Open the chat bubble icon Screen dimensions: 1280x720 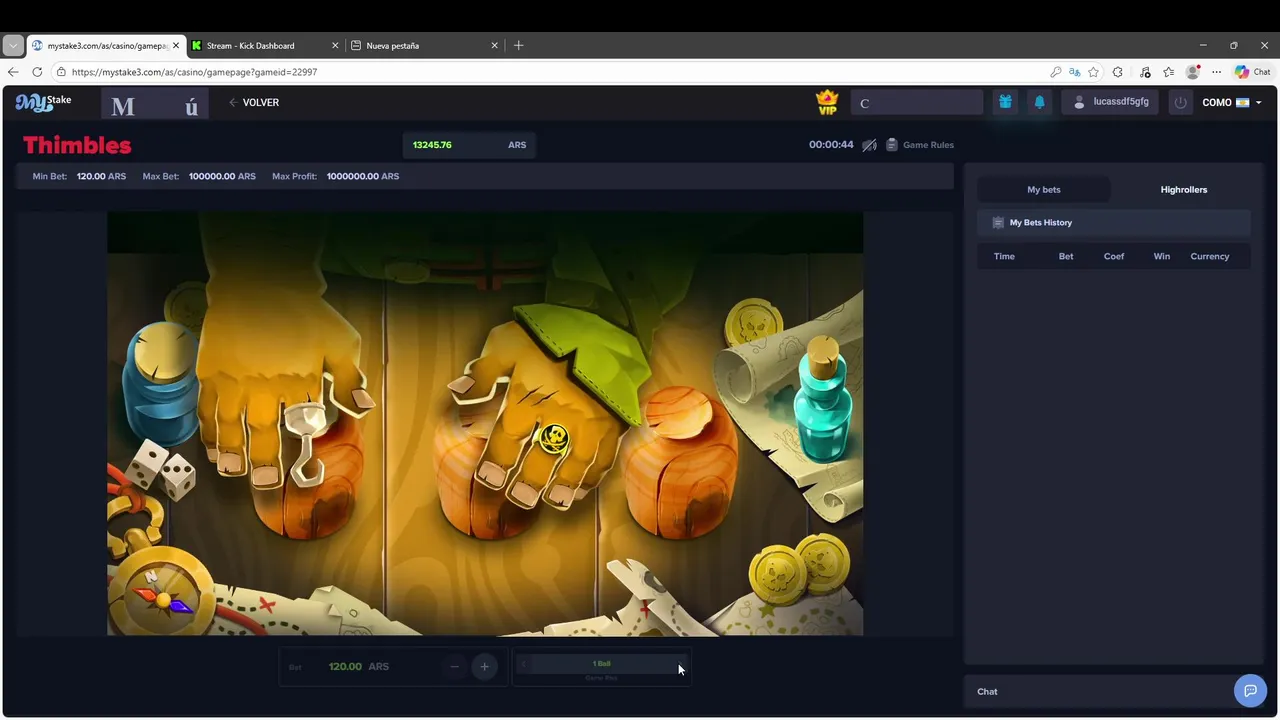pyautogui.click(x=1250, y=691)
